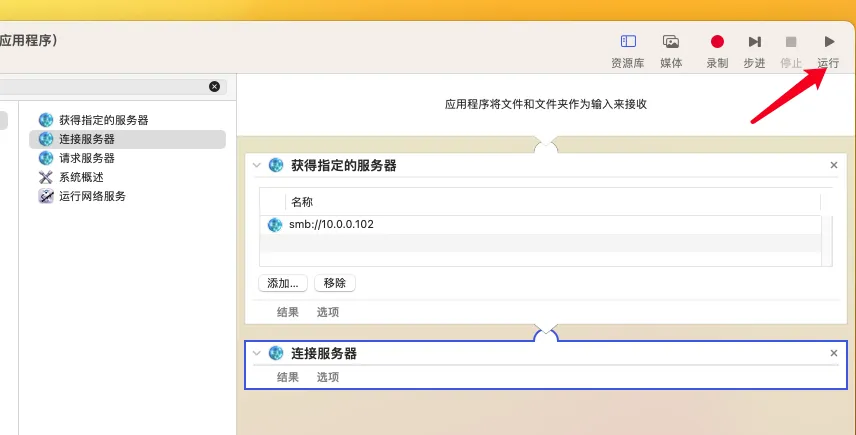Select 请求服务器 in the action list
This screenshot has width=856, height=435.
click(87, 158)
